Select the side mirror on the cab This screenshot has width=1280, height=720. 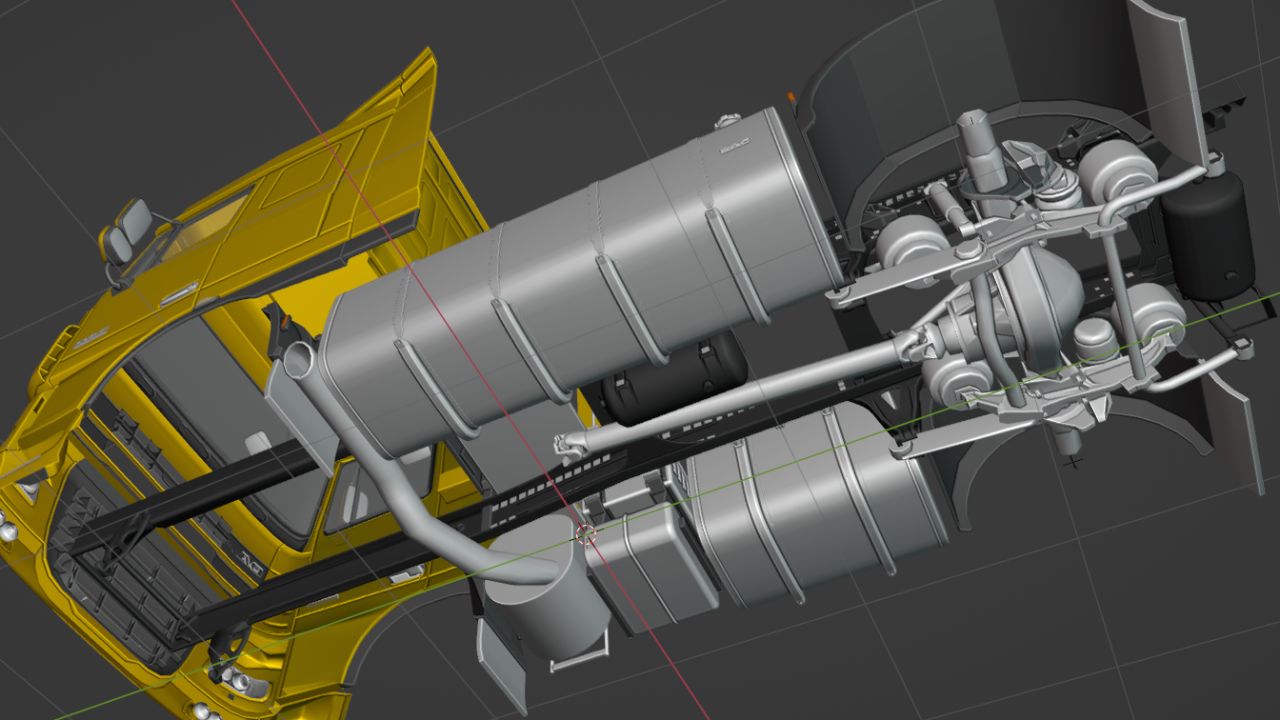[127, 232]
